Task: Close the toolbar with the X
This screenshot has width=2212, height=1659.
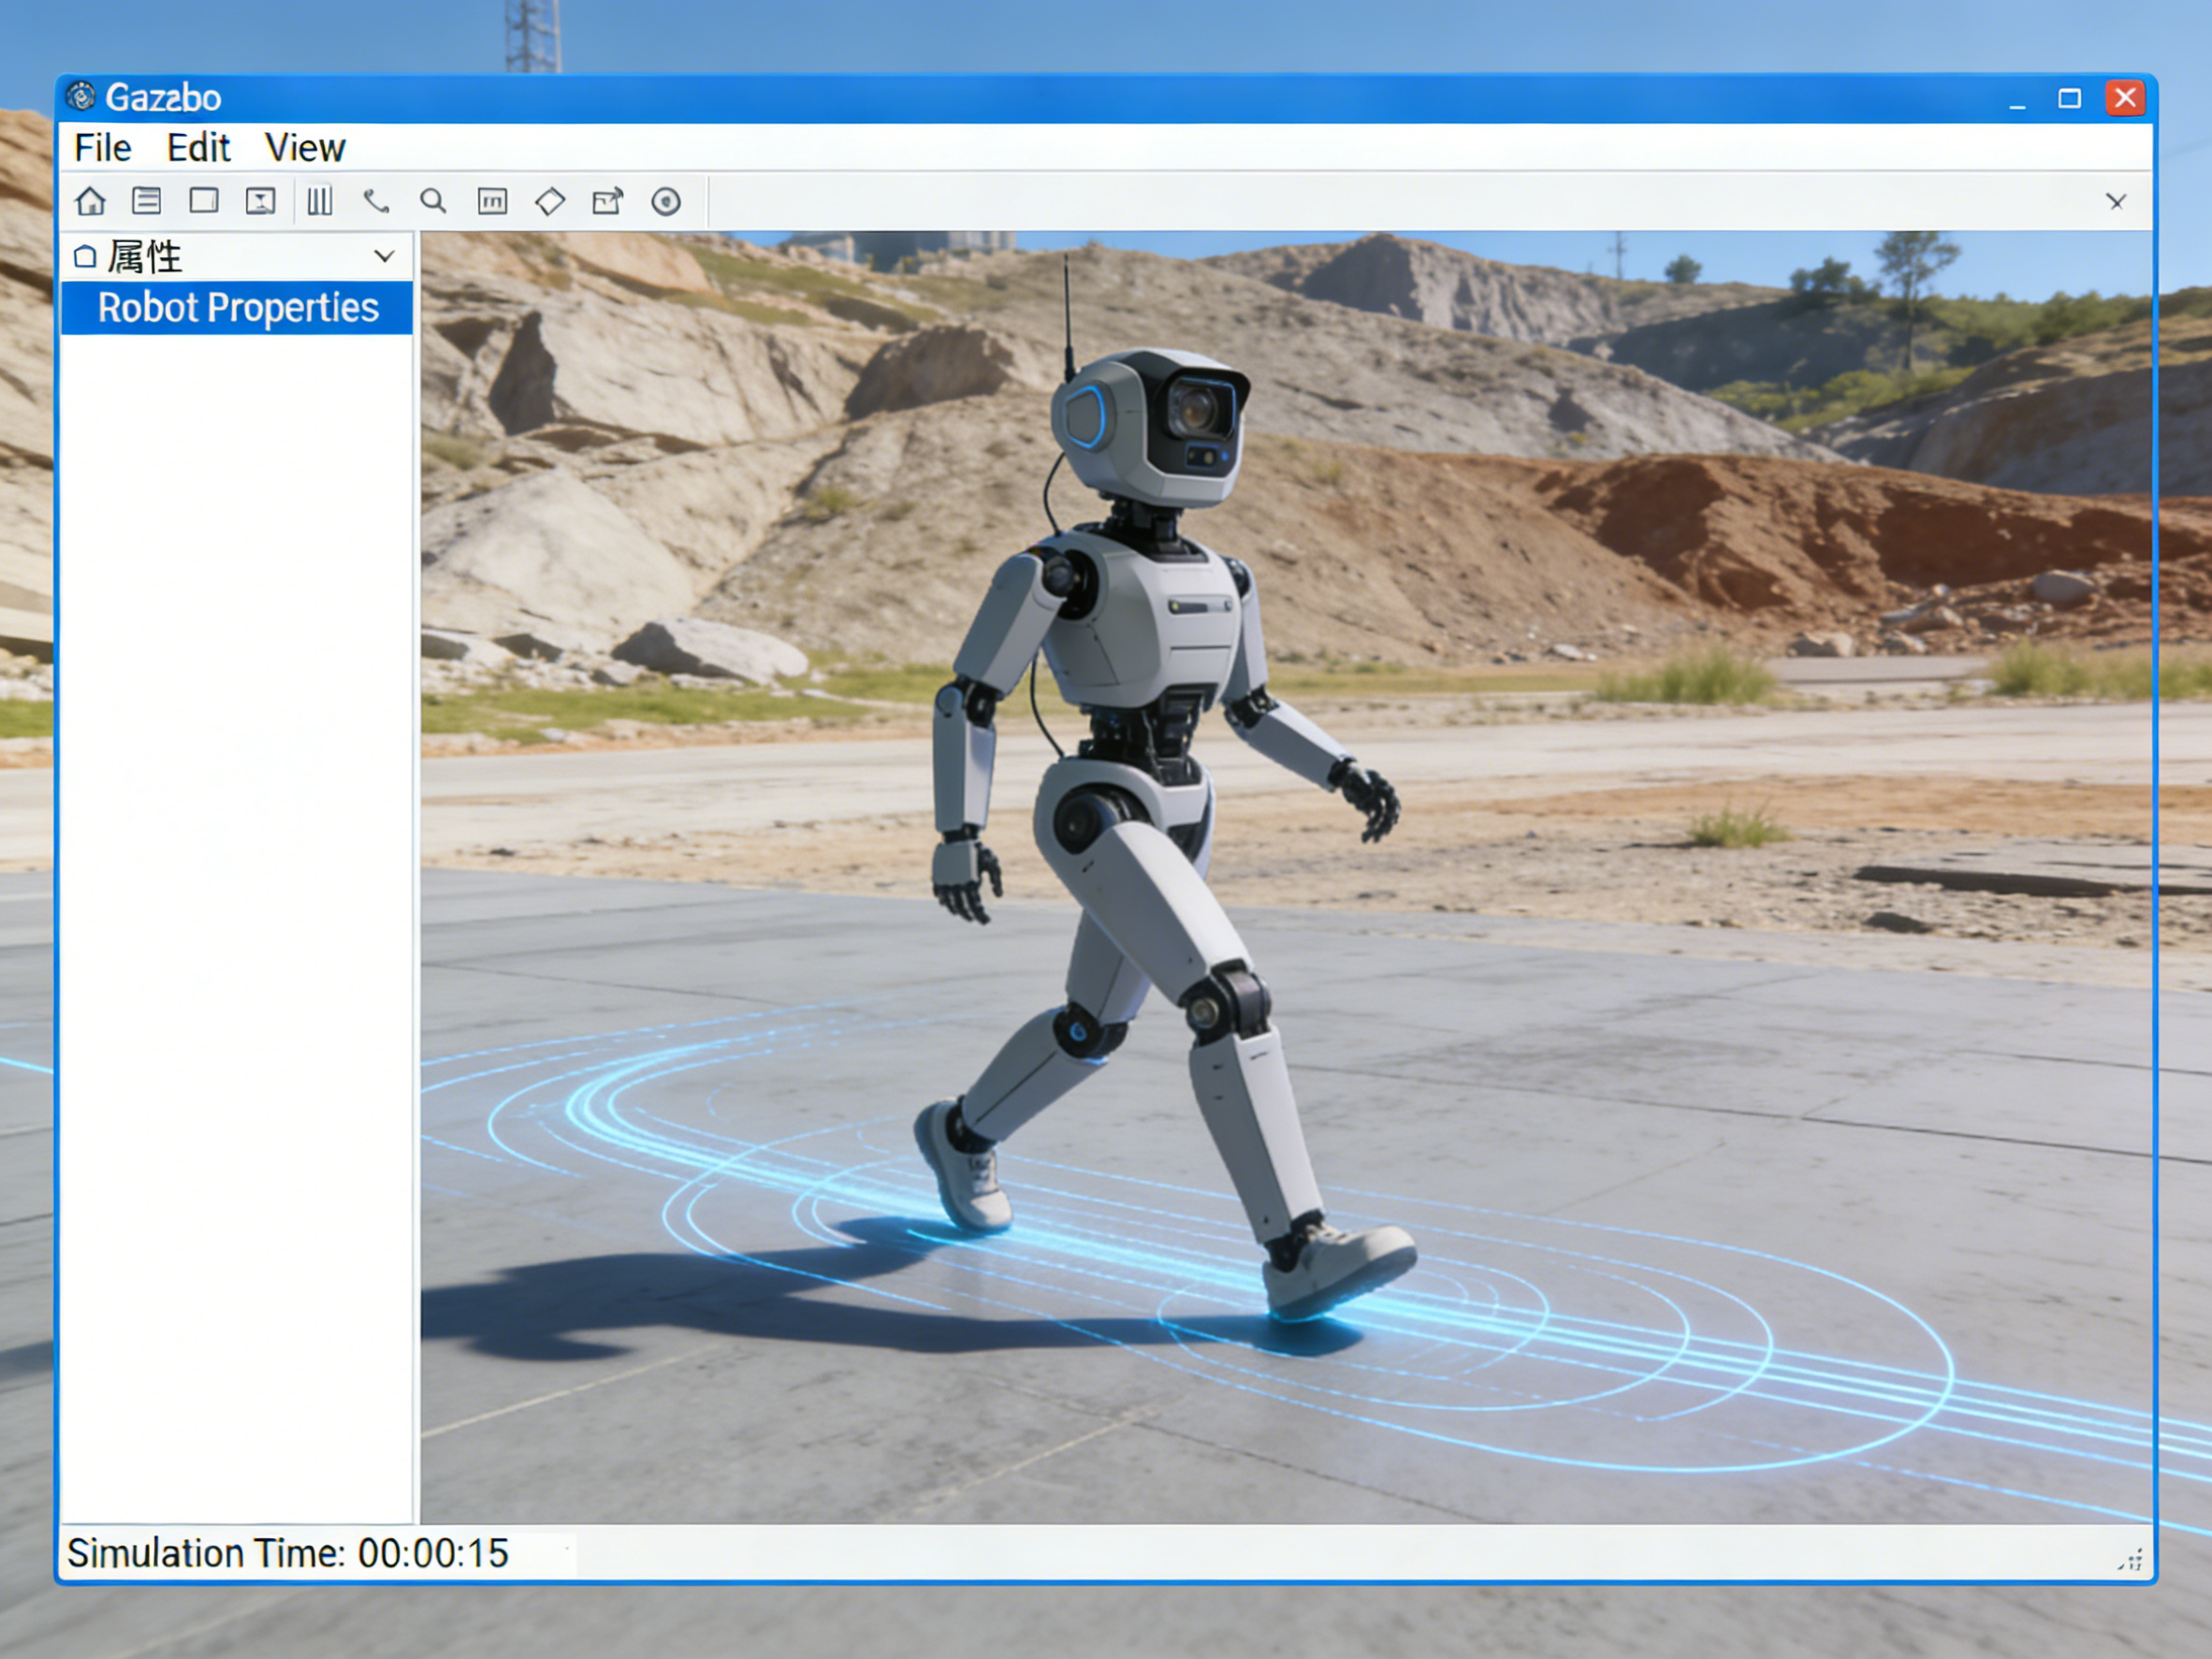Action: [2115, 202]
